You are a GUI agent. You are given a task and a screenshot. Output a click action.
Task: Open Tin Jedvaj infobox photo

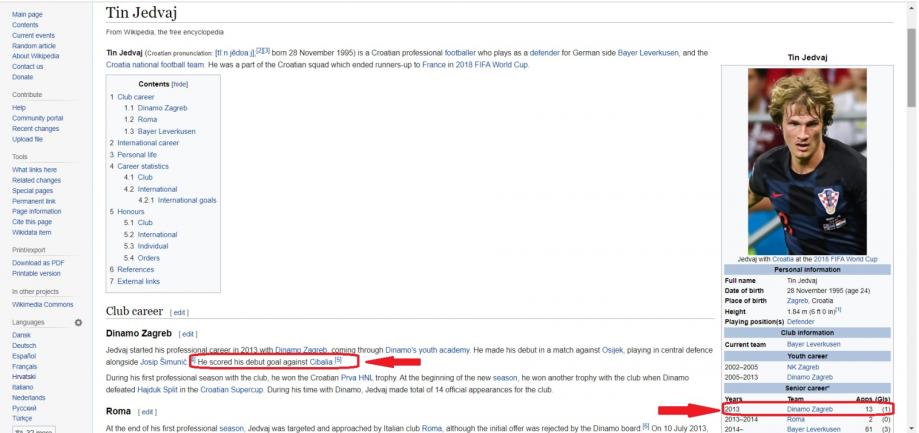pos(807,161)
